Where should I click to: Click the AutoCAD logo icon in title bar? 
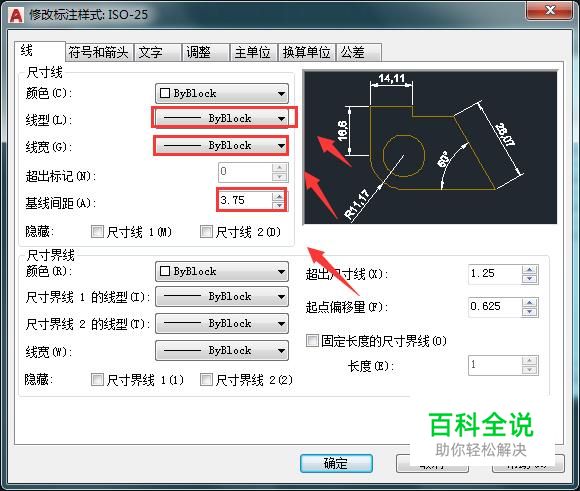click(16, 15)
